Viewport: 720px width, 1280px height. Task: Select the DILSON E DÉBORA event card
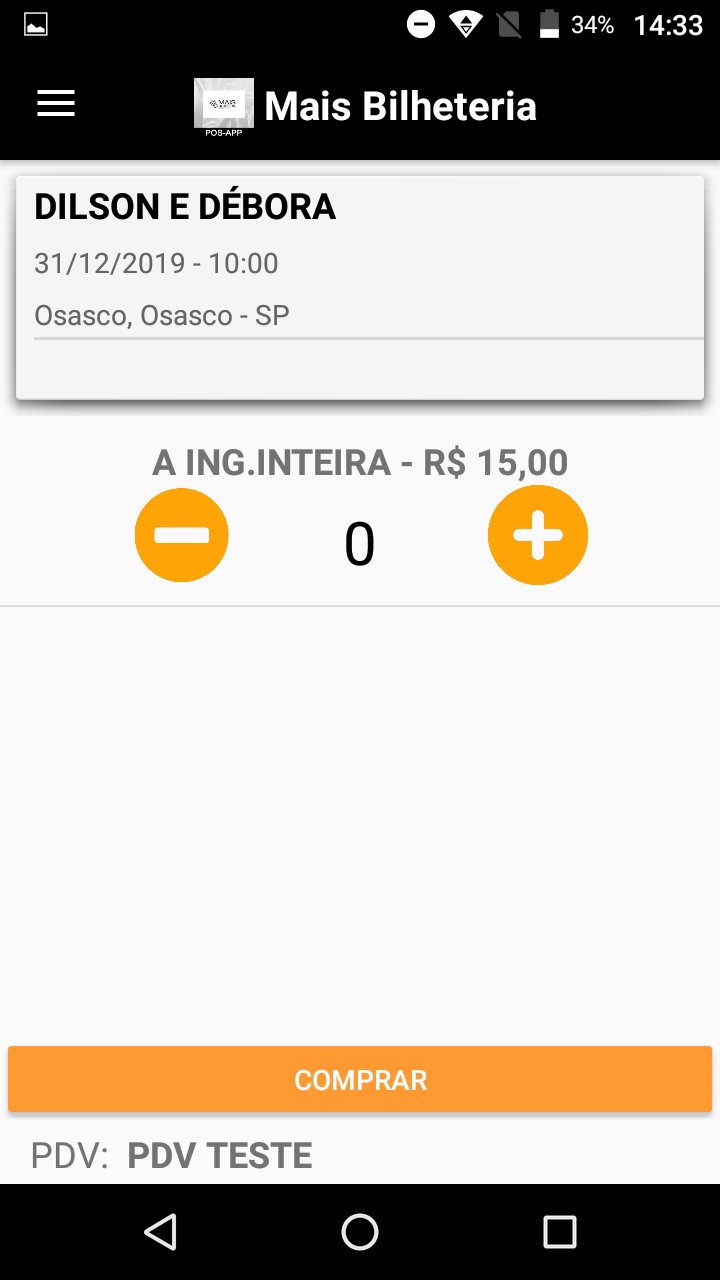(360, 288)
